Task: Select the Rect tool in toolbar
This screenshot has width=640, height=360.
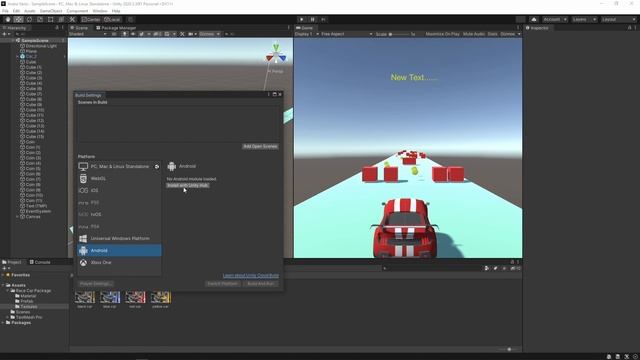Action: 51,20
